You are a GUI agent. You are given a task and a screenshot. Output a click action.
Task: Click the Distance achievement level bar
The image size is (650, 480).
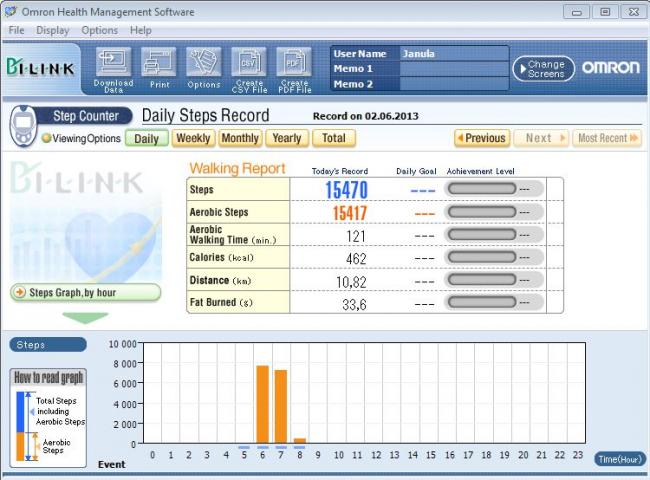482,279
